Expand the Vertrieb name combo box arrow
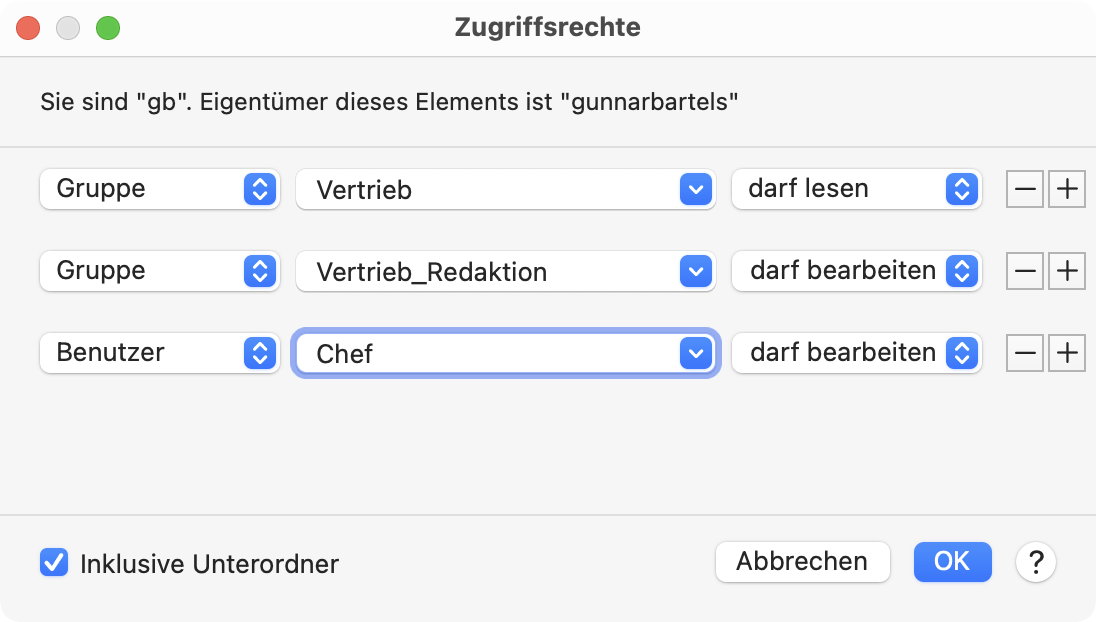1096x622 pixels. pyautogui.click(x=695, y=189)
